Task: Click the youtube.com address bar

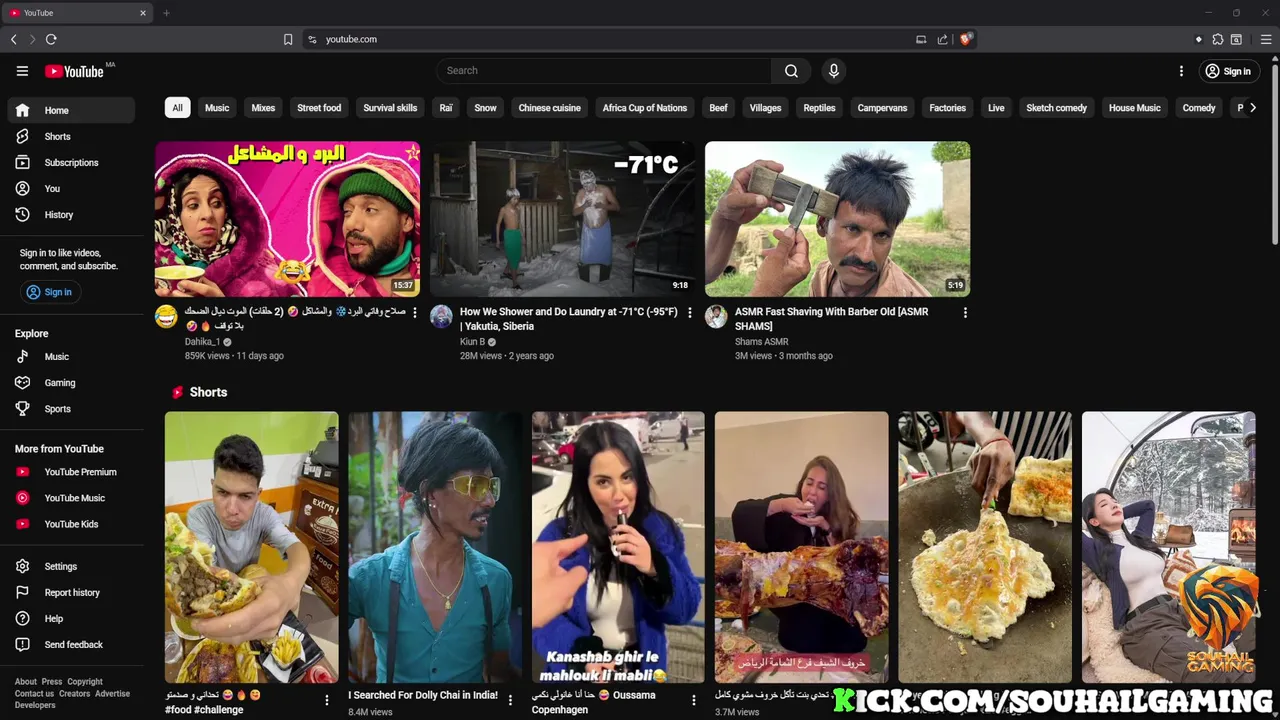Action: pyautogui.click(x=610, y=39)
